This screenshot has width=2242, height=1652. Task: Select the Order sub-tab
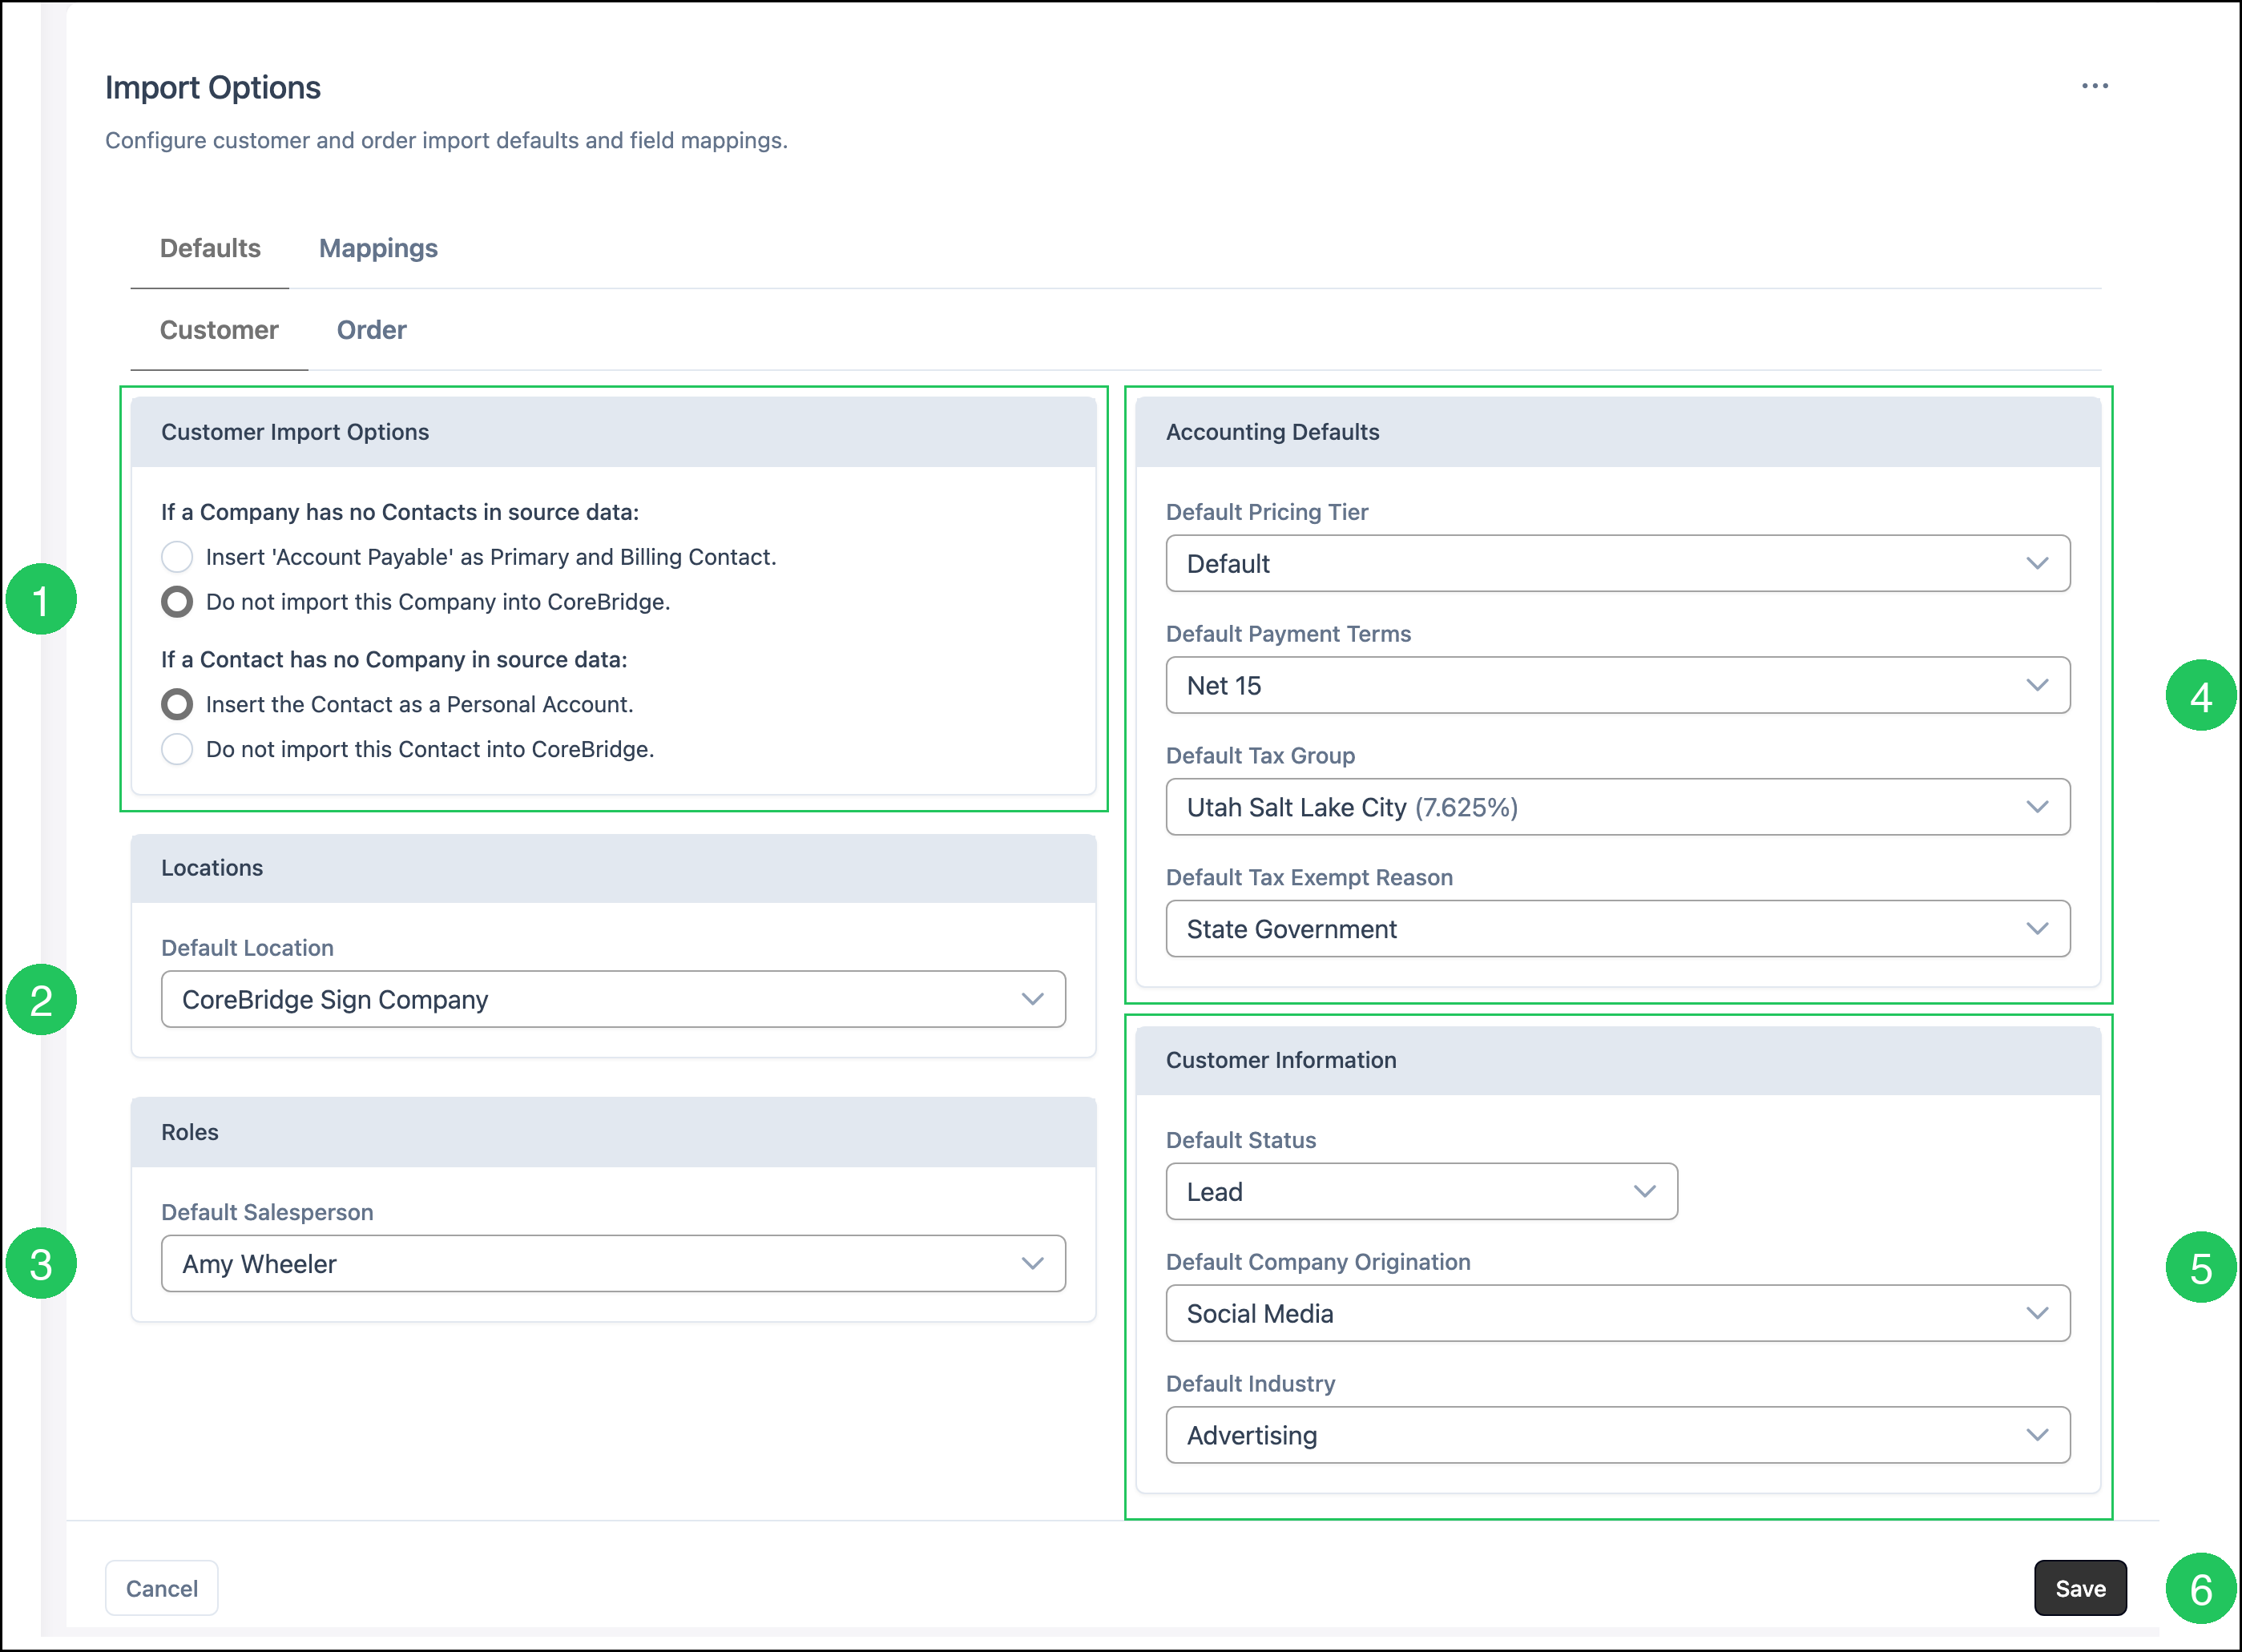371,330
